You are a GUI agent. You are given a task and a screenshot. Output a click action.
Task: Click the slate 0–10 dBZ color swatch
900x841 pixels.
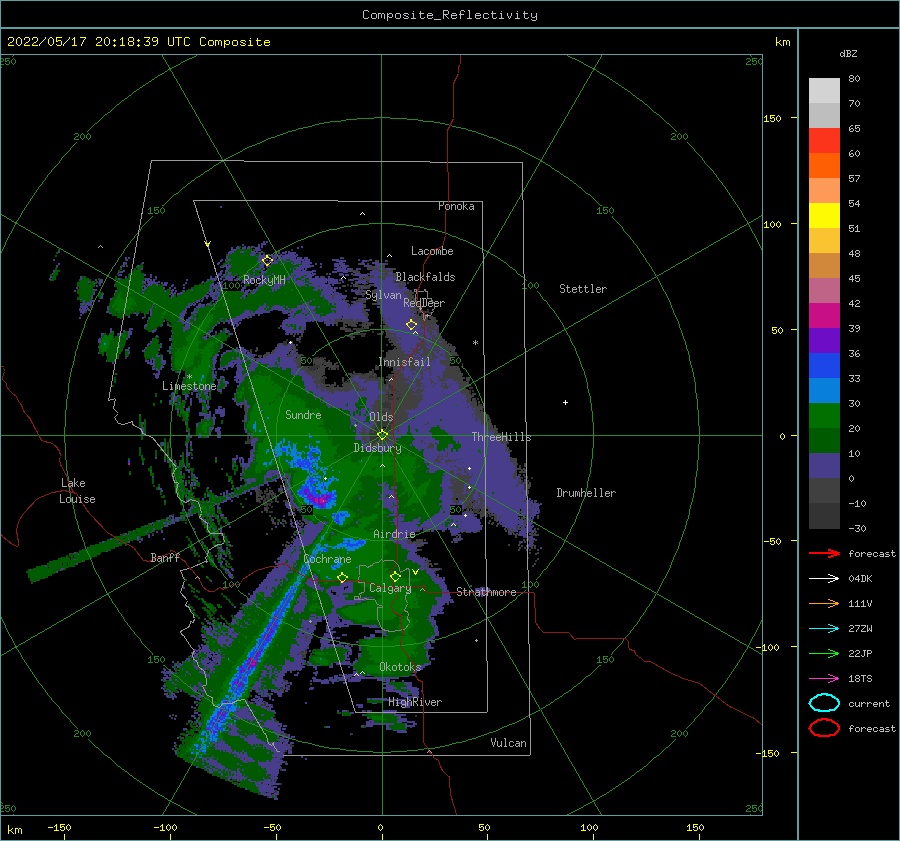[x=824, y=466]
